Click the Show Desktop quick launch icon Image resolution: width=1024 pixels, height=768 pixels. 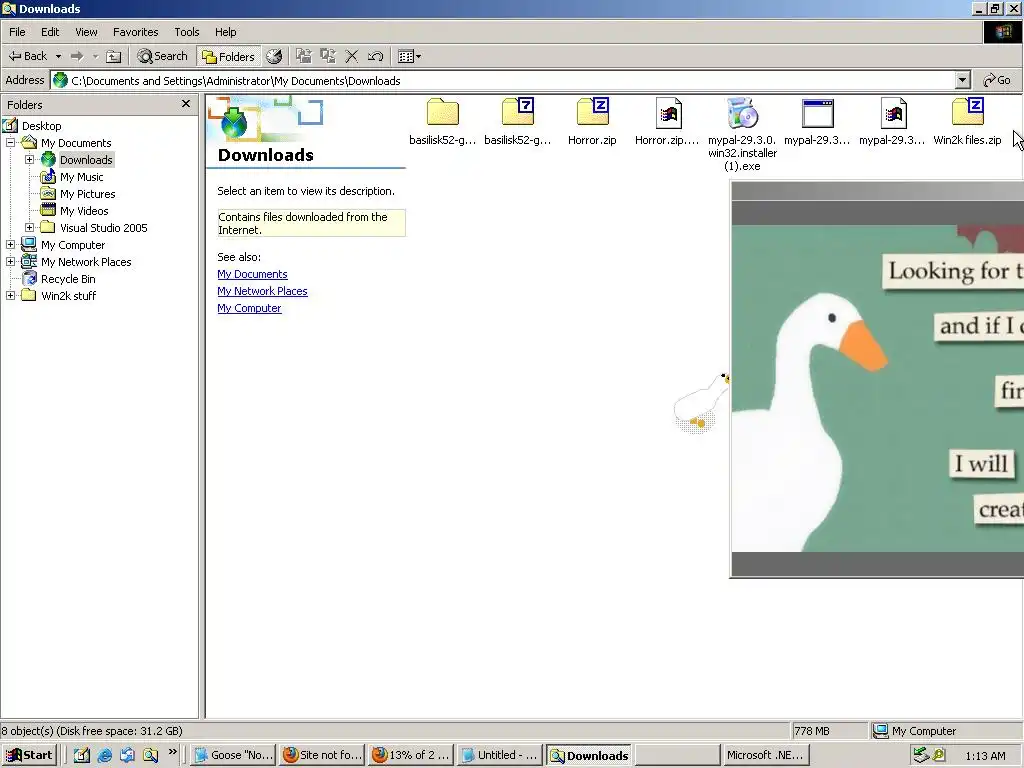(x=82, y=755)
